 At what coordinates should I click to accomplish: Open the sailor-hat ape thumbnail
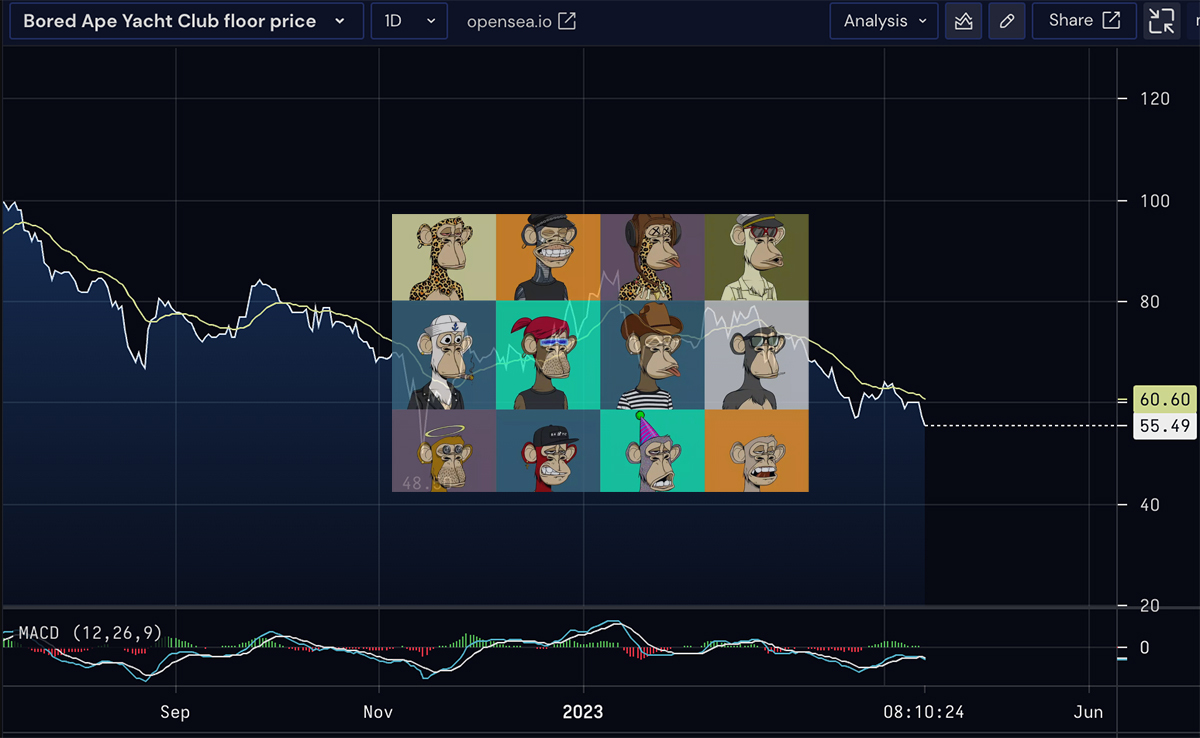pyautogui.click(x=444, y=355)
